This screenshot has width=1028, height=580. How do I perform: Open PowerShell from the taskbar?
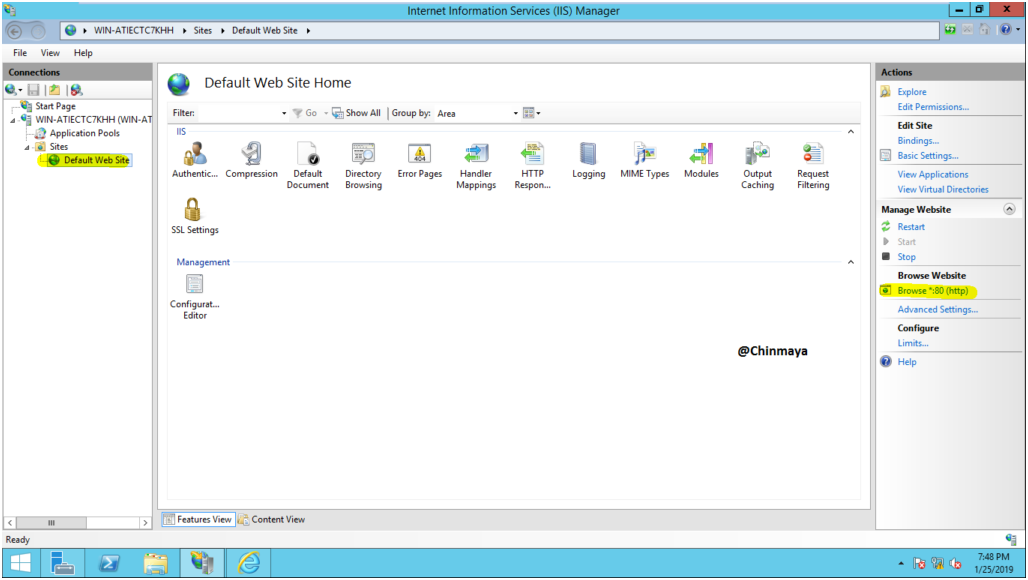coord(109,563)
